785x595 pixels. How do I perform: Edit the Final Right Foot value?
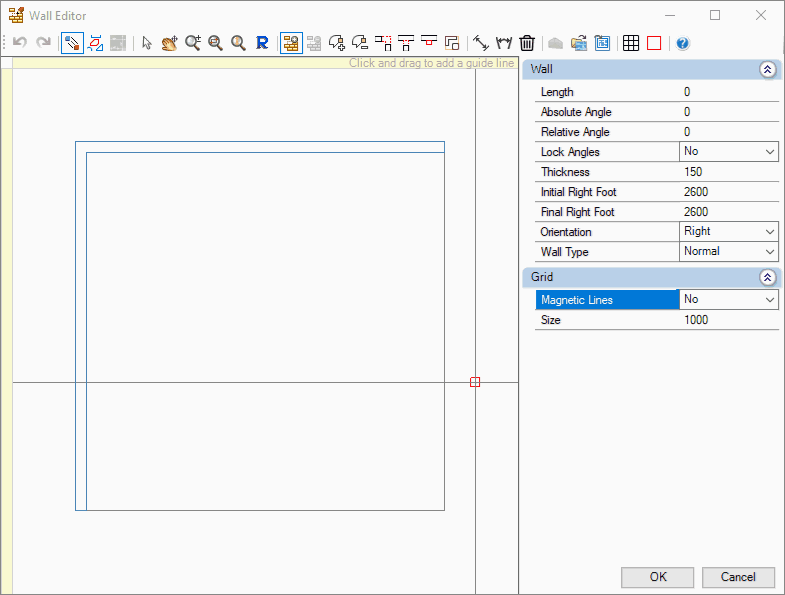pos(729,212)
